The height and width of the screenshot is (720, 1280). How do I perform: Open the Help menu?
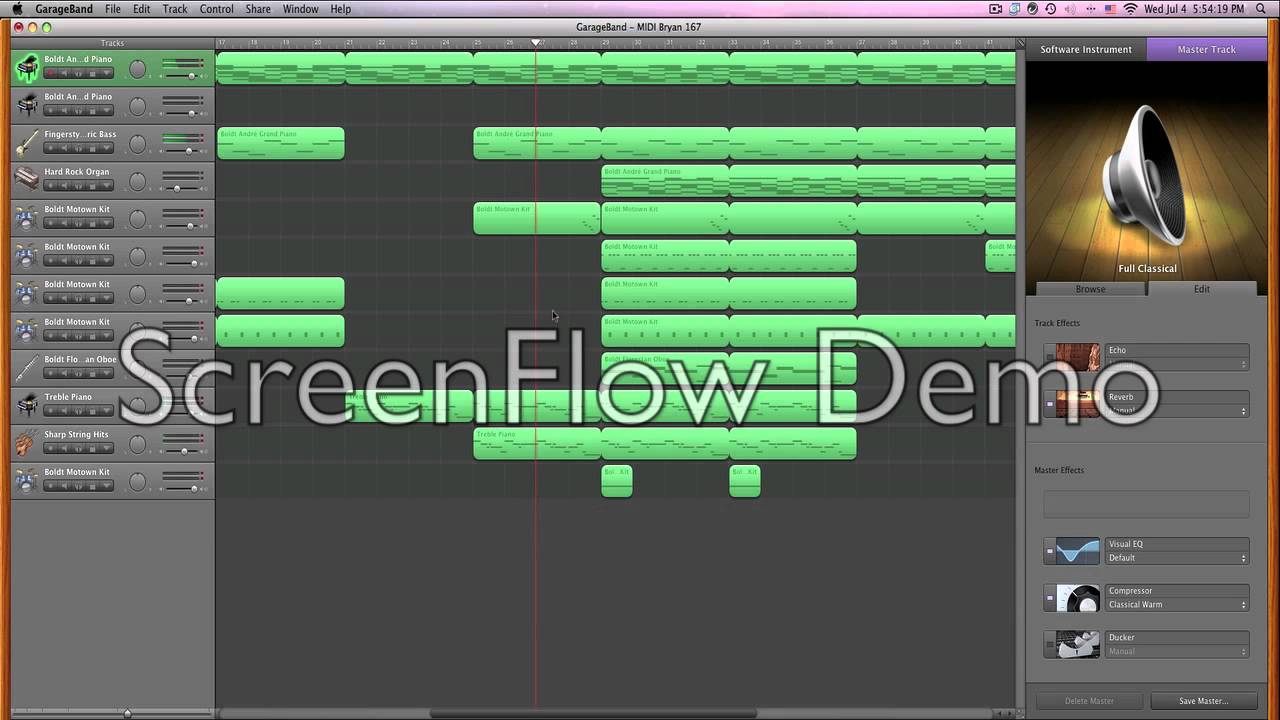click(340, 9)
